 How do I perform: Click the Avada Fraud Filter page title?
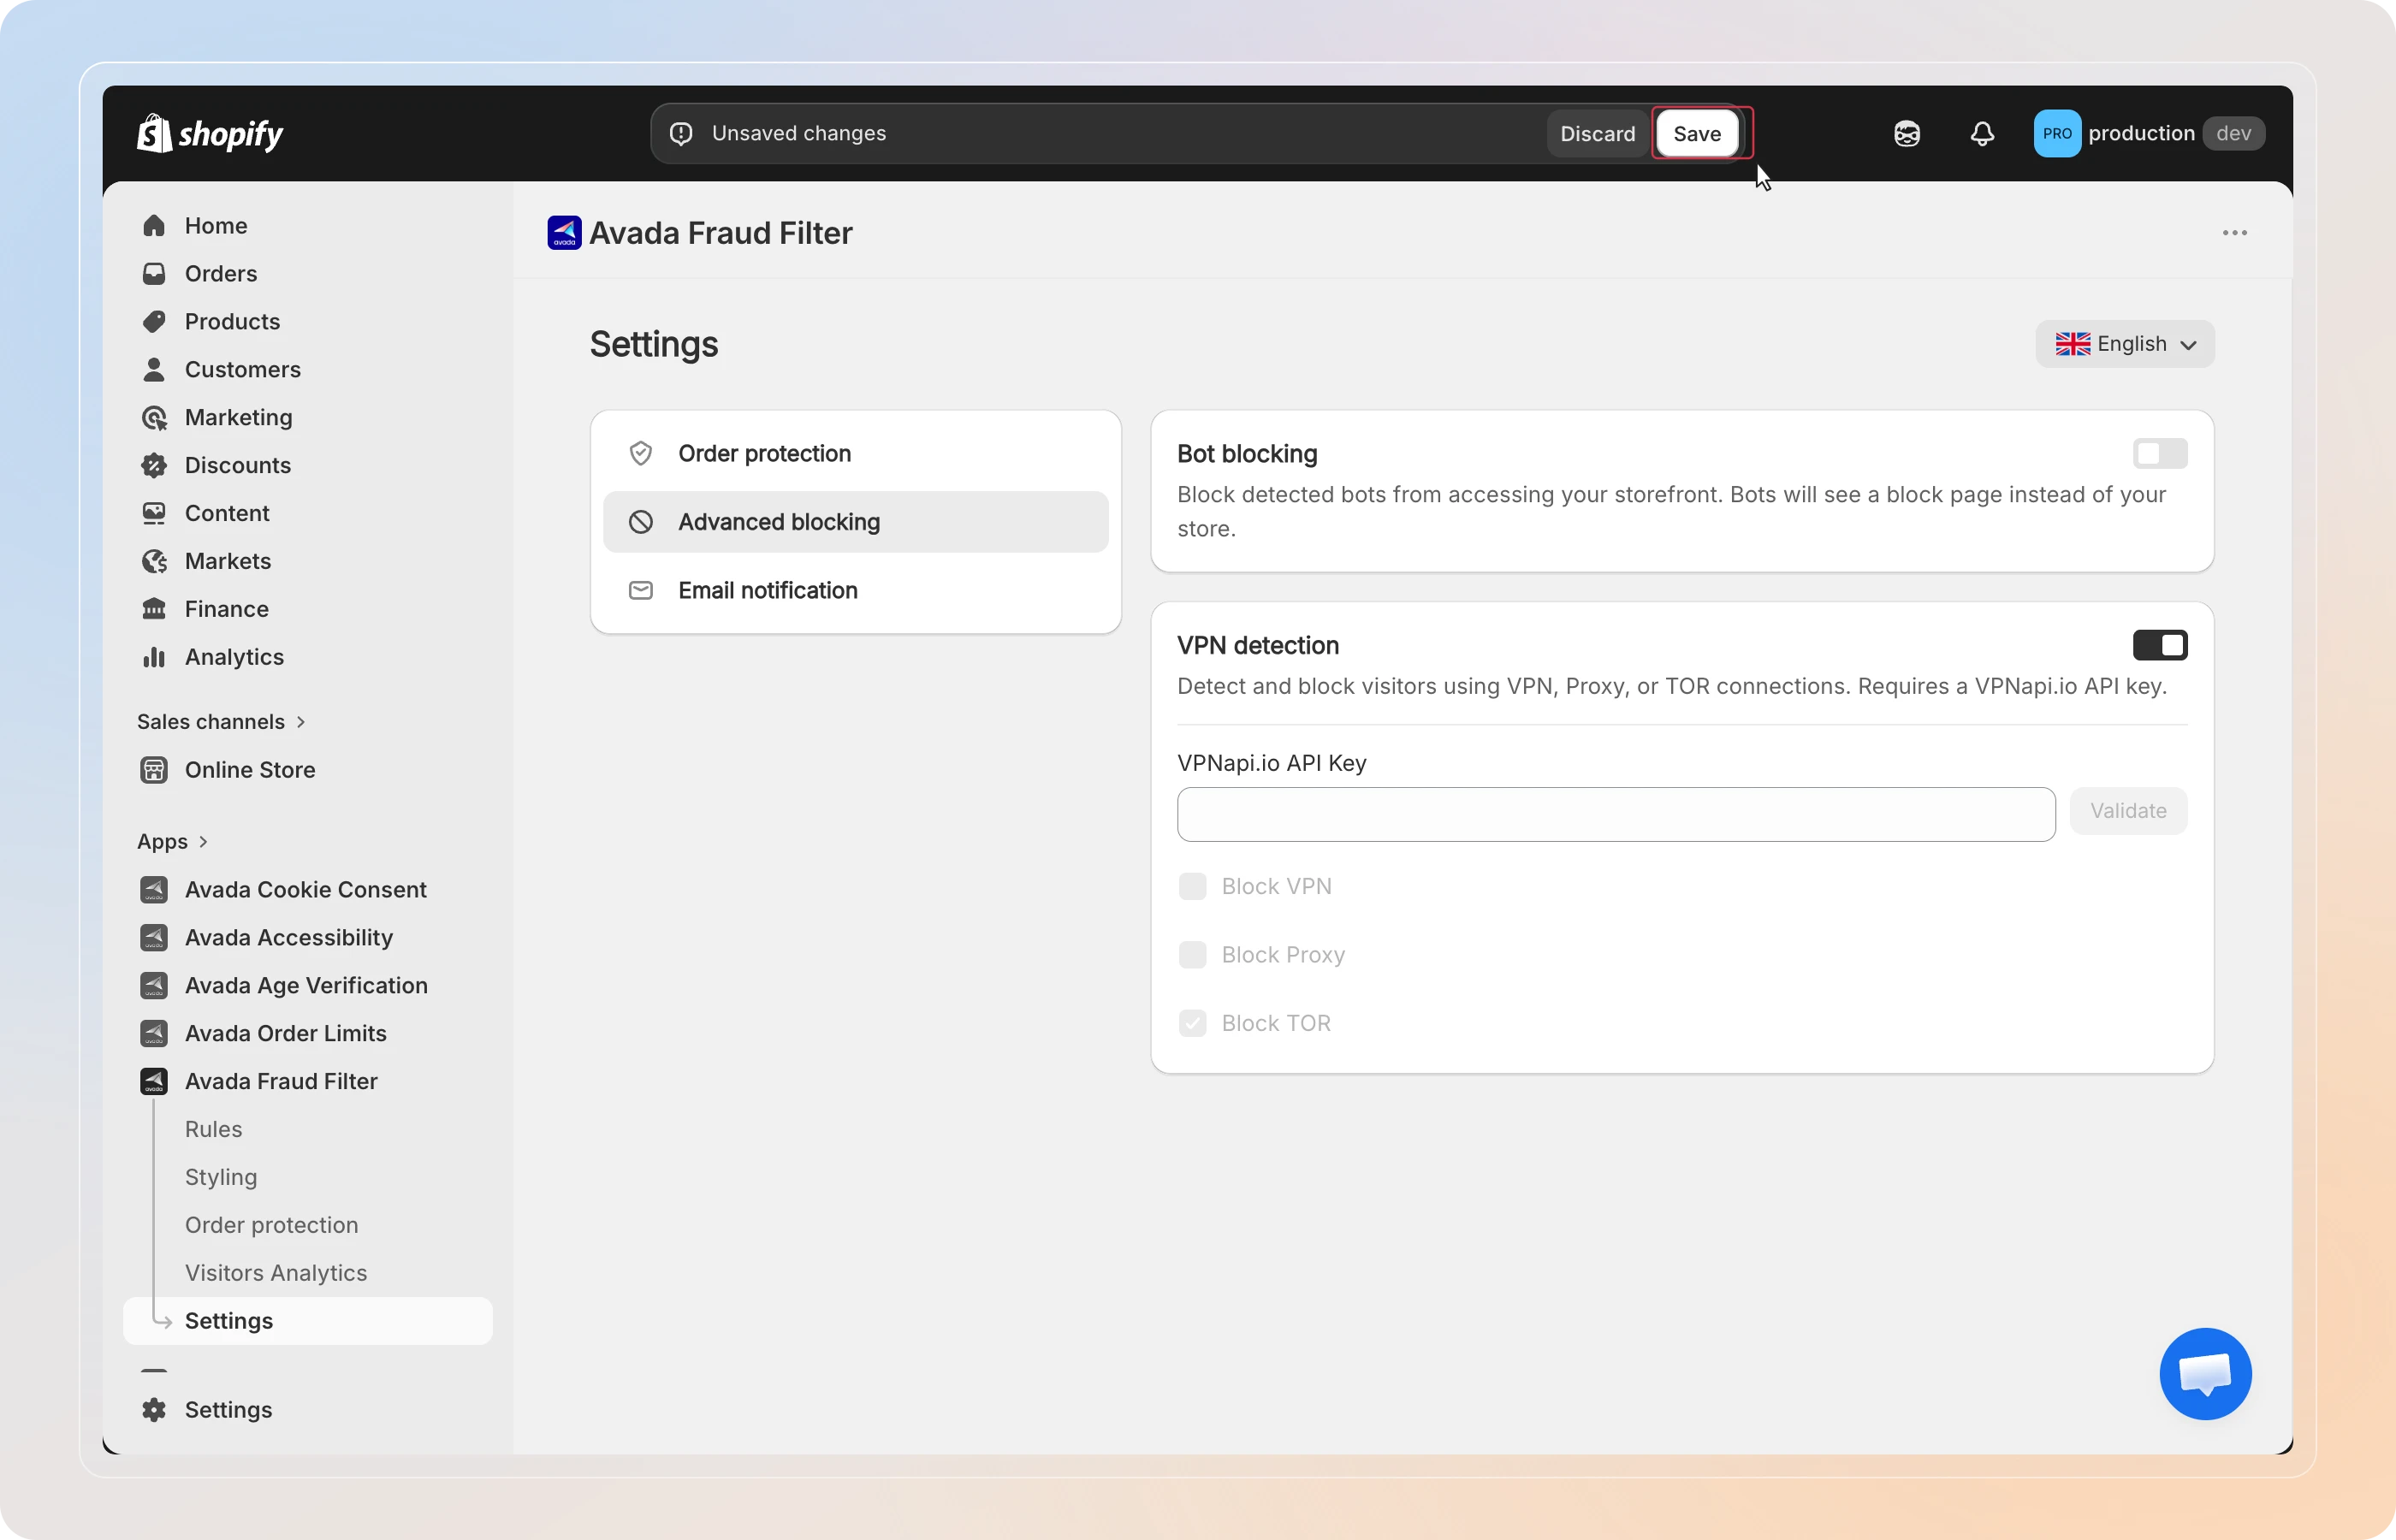pos(721,233)
